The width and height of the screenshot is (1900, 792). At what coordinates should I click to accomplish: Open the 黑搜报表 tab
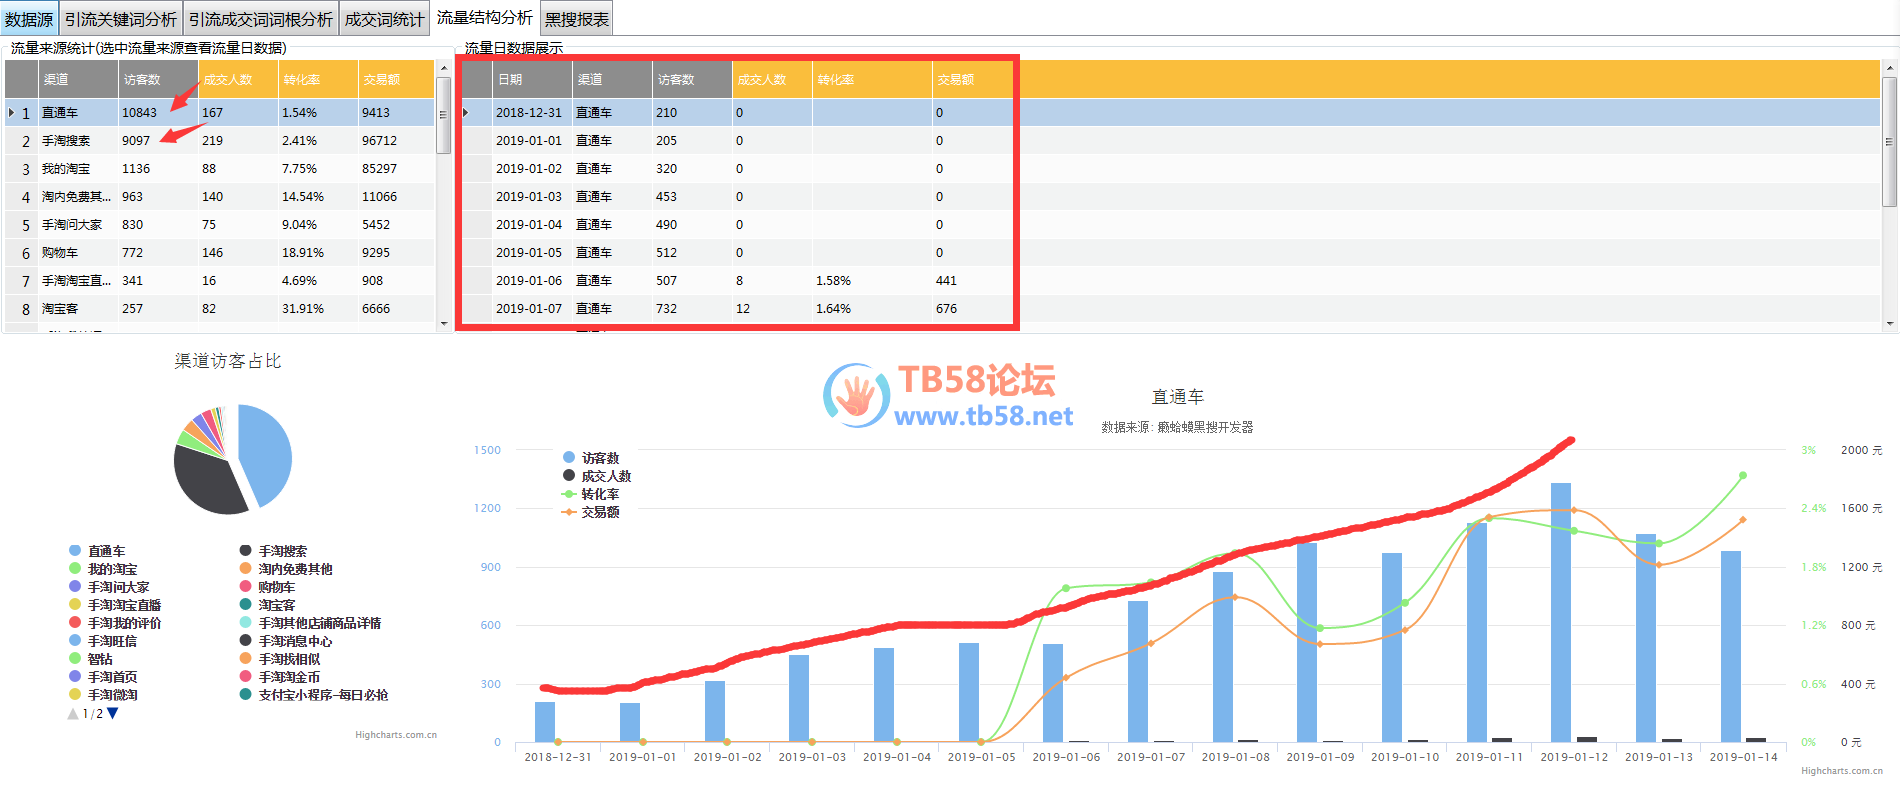click(576, 20)
